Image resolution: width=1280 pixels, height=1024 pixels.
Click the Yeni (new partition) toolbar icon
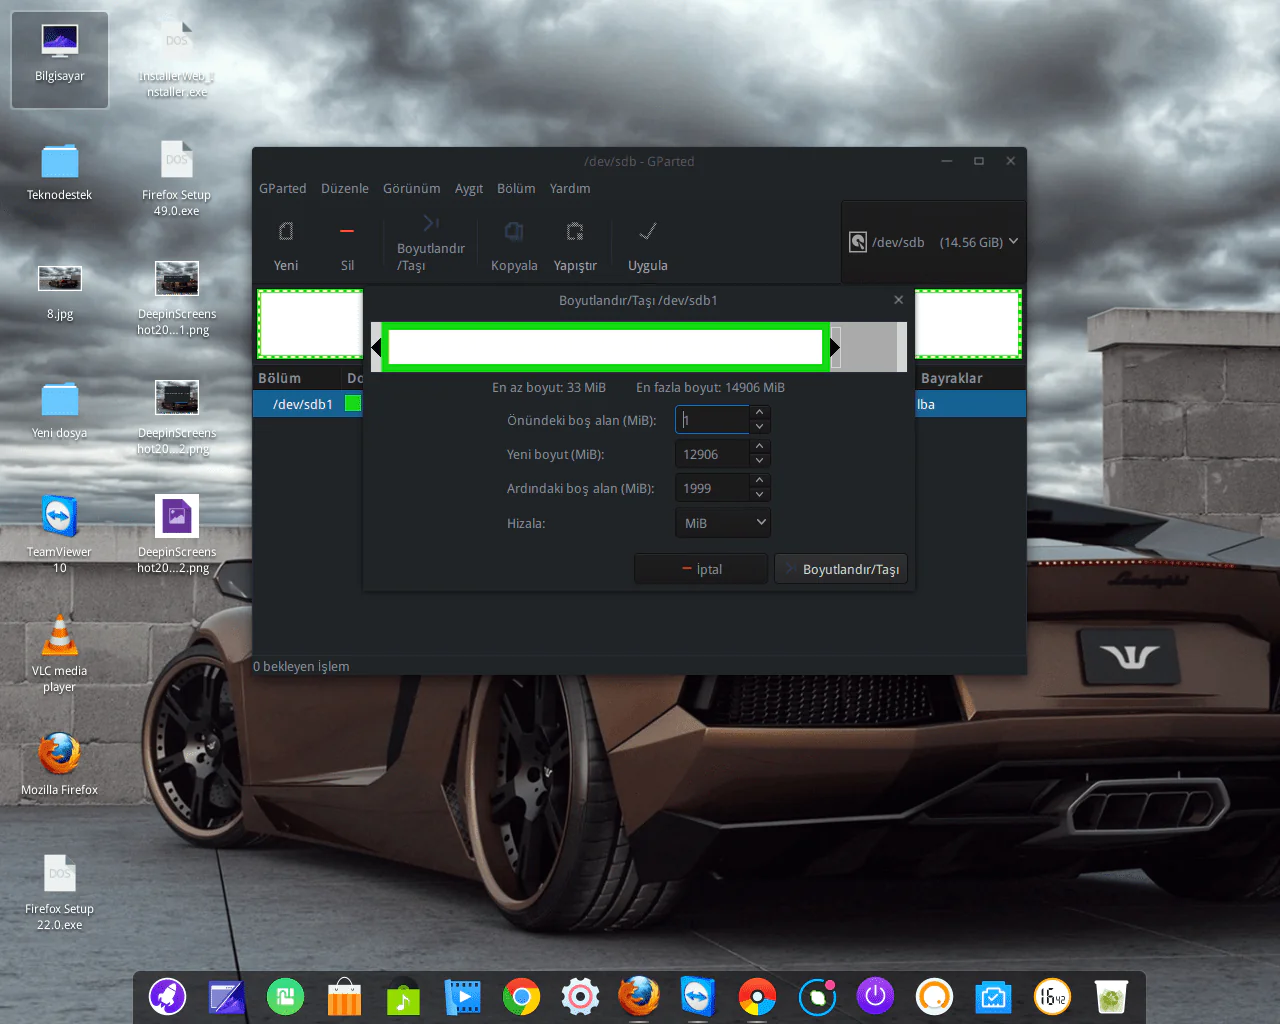(x=286, y=232)
